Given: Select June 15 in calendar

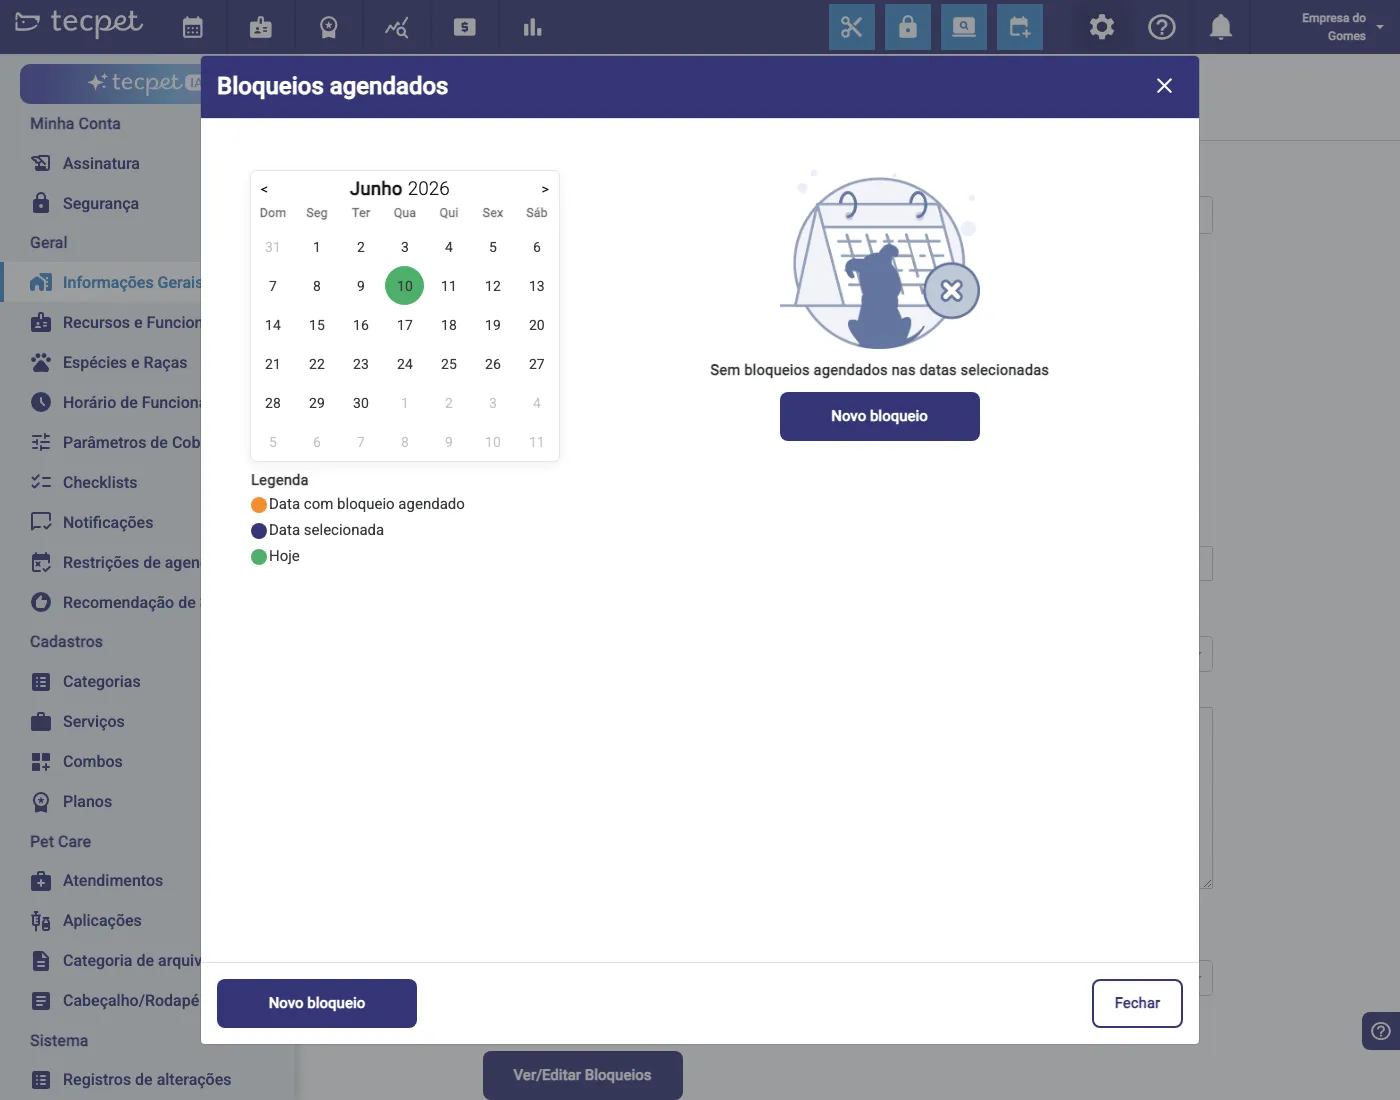Looking at the screenshot, I should coord(317,325).
